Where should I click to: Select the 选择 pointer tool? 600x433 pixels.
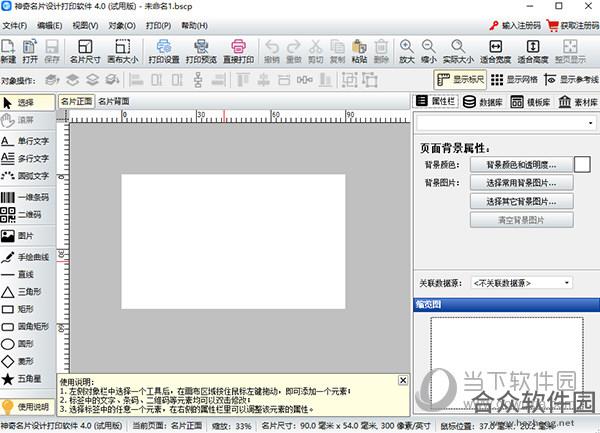pos(28,103)
